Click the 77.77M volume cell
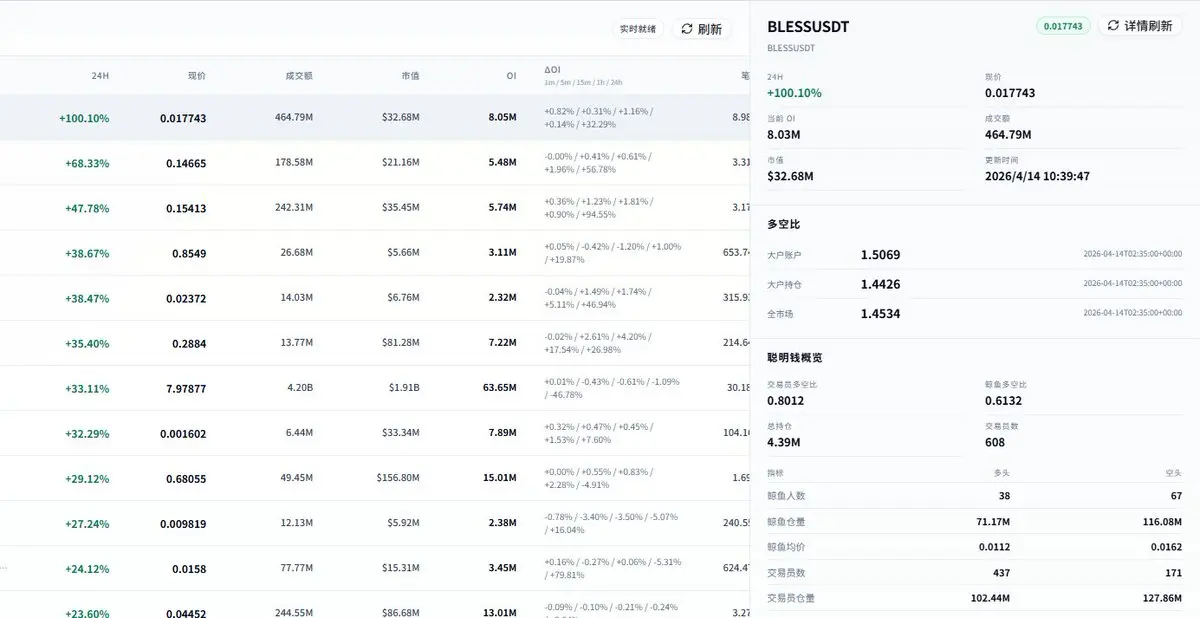Viewport: 1200px width, 618px height. pyautogui.click(x=297, y=569)
